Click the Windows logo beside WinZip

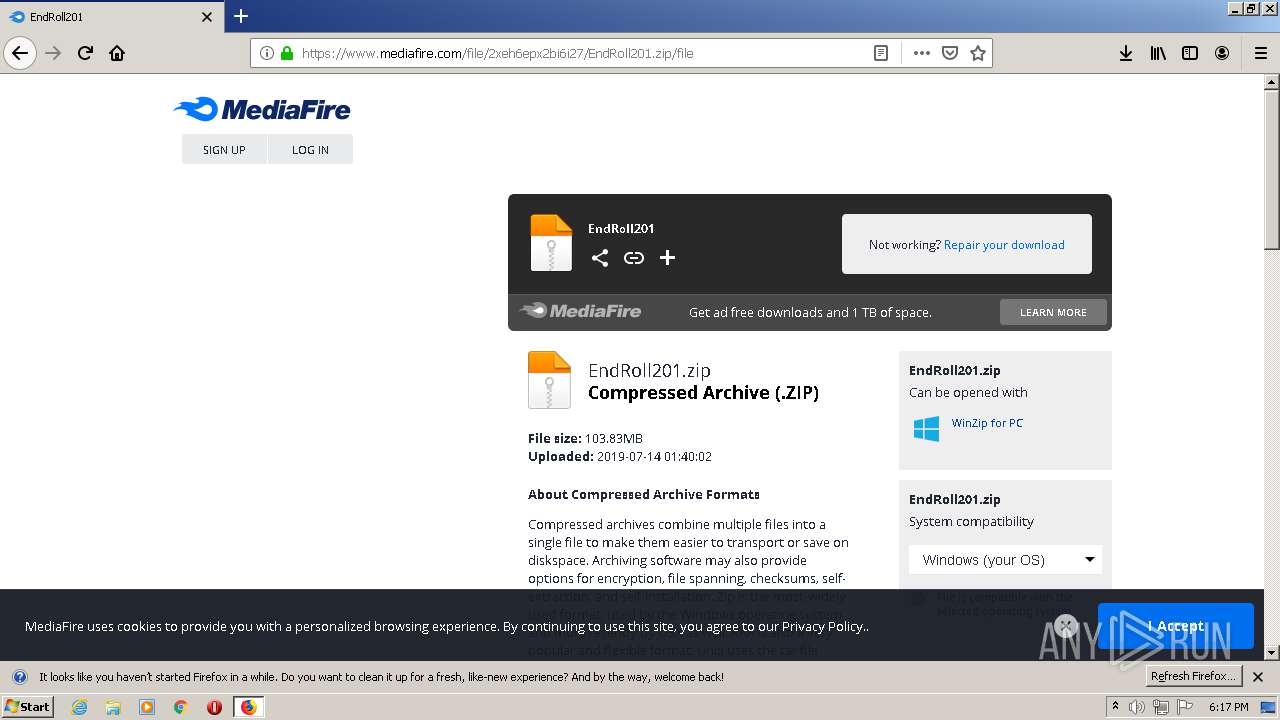(x=926, y=429)
